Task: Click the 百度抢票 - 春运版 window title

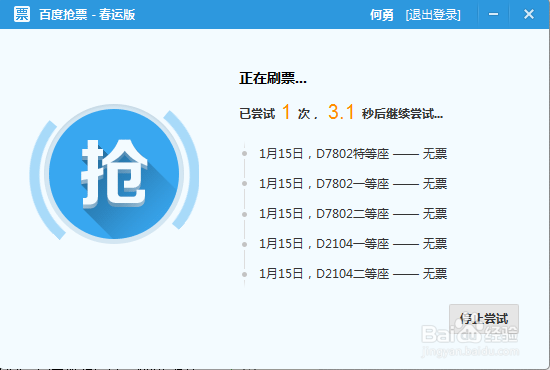Action: pos(87,15)
